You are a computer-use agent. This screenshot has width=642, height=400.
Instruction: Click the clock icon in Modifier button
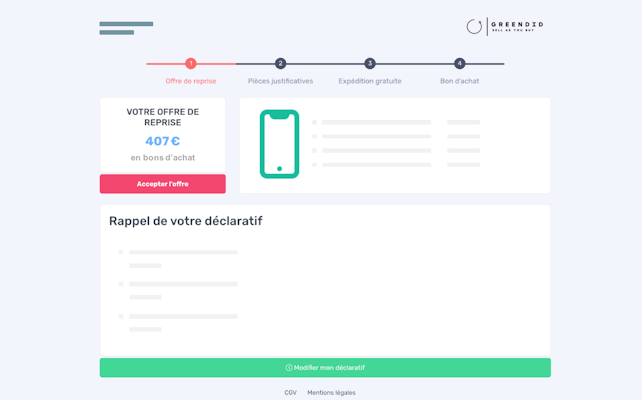tap(289, 368)
